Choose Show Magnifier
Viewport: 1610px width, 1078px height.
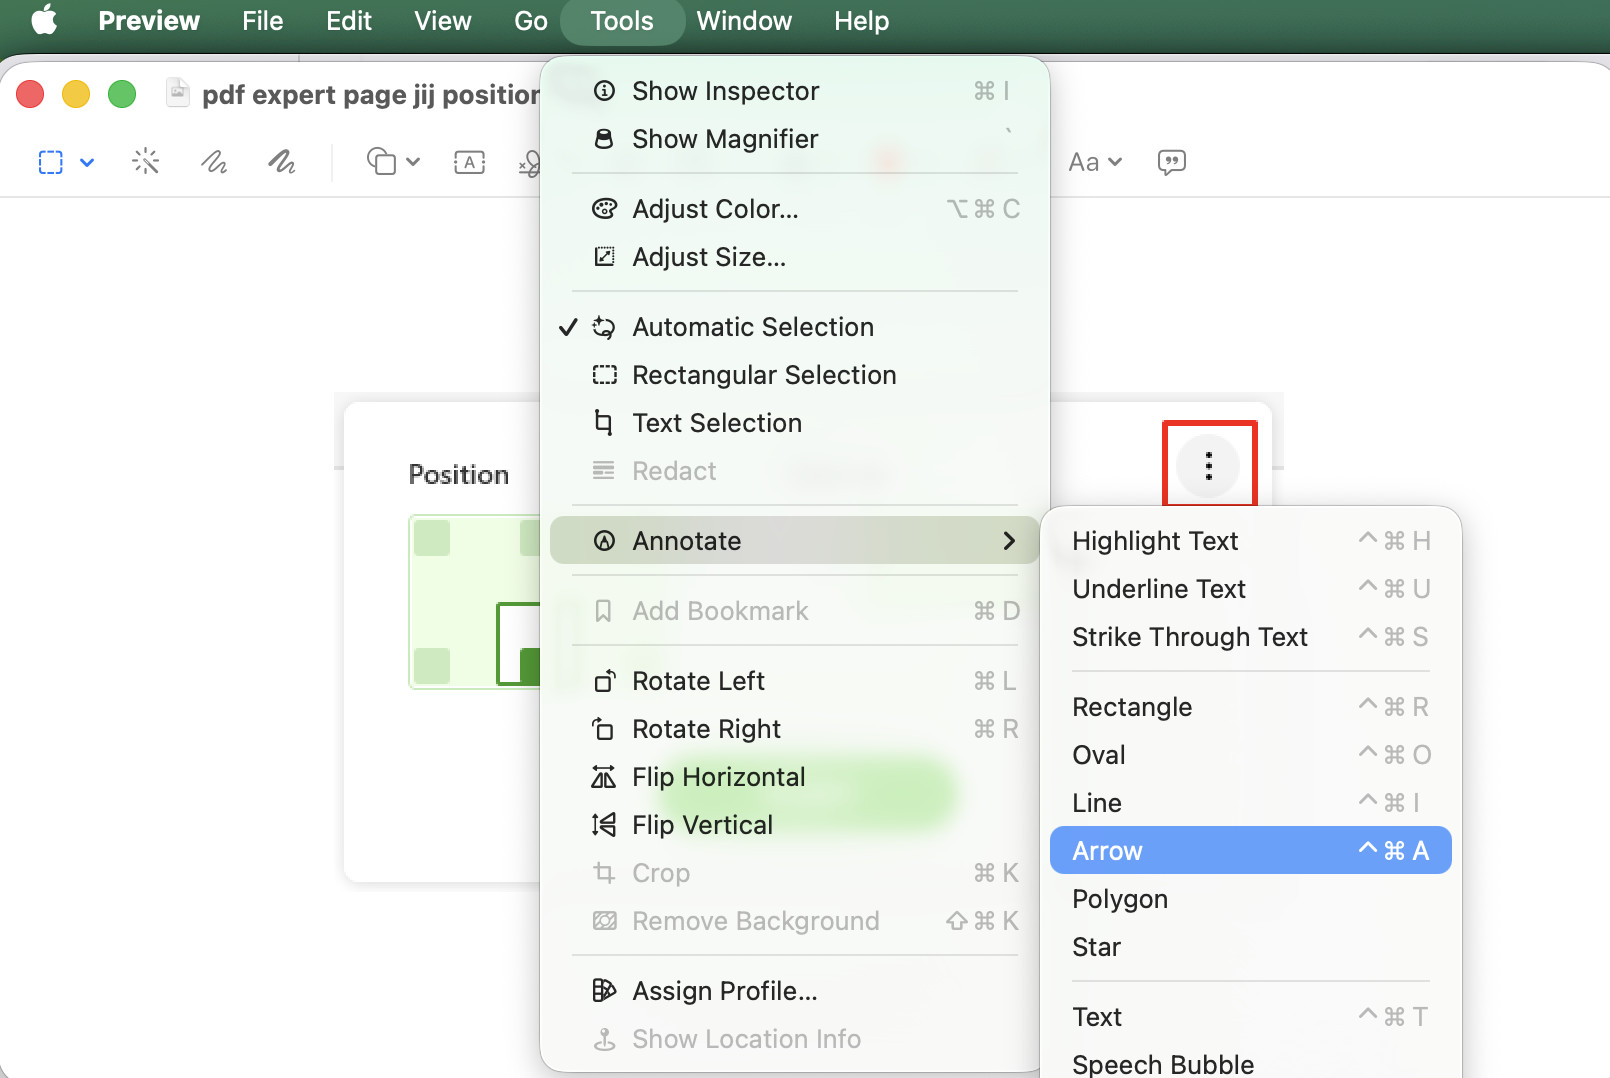point(795,139)
